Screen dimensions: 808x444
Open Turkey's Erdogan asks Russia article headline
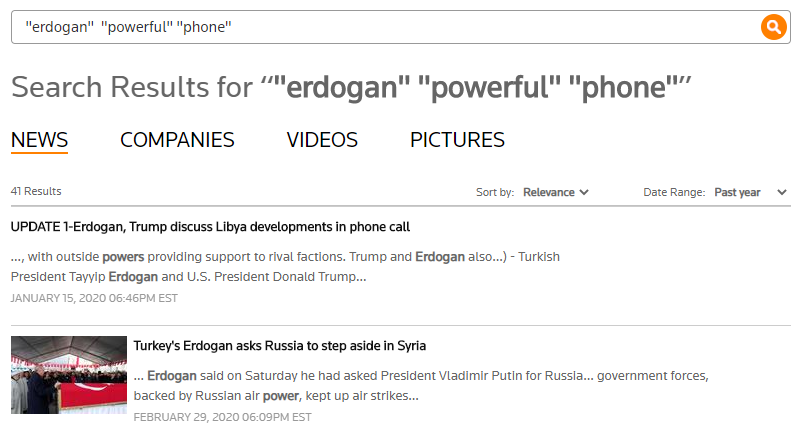(280, 346)
